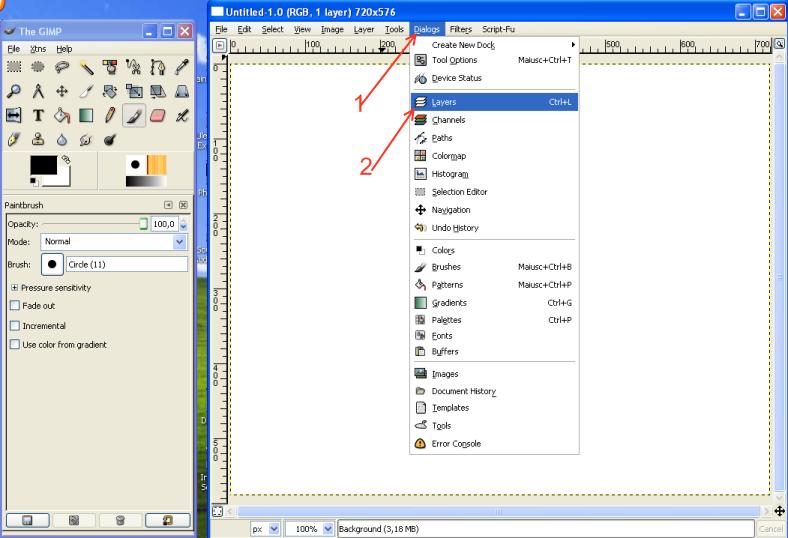The image size is (788, 538).
Task: Select the Flip tool
Action: (x=14, y=116)
